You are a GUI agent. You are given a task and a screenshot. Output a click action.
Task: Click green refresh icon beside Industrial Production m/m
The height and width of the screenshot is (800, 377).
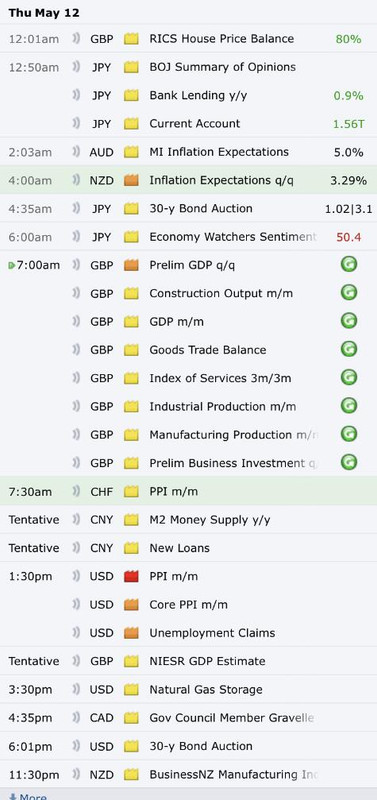pyautogui.click(x=349, y=406)
